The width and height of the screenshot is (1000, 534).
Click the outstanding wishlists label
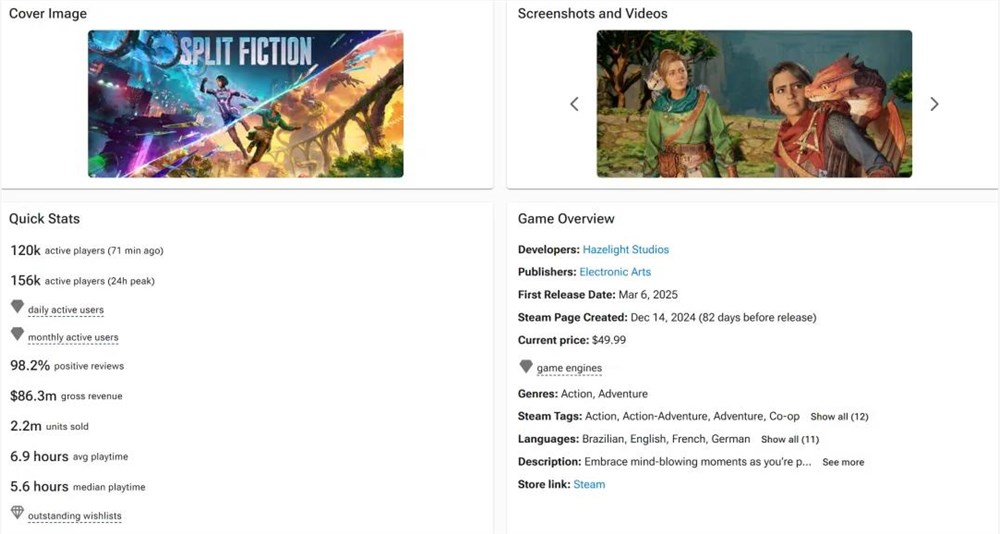[75, 516]
